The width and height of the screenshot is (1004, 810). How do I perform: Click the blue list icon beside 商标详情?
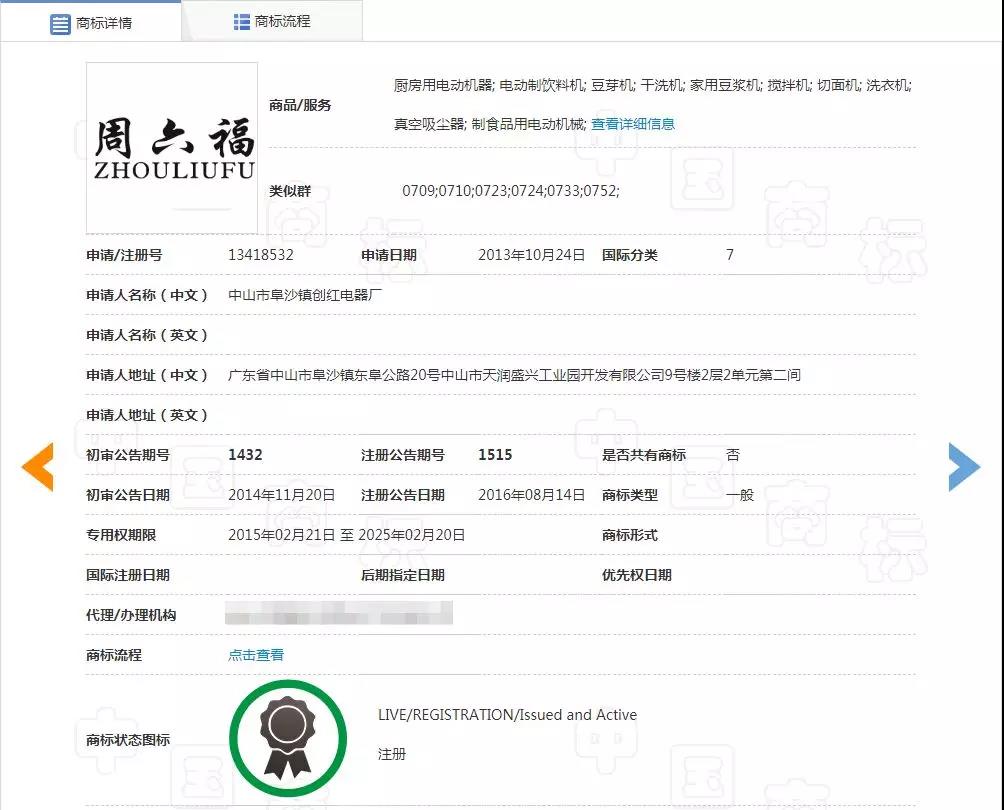point(60,24)
